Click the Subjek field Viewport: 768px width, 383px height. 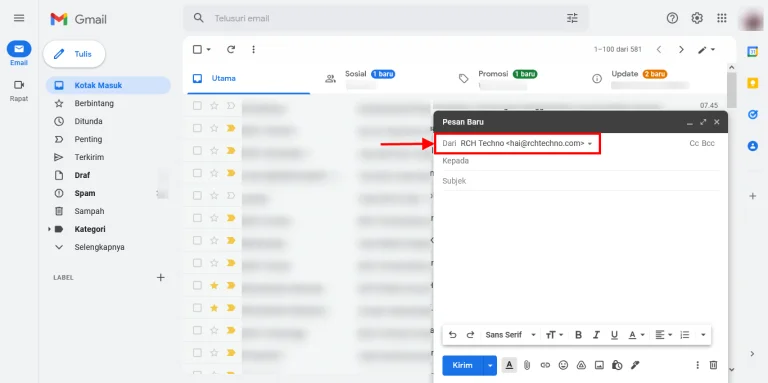pos(581,181)
